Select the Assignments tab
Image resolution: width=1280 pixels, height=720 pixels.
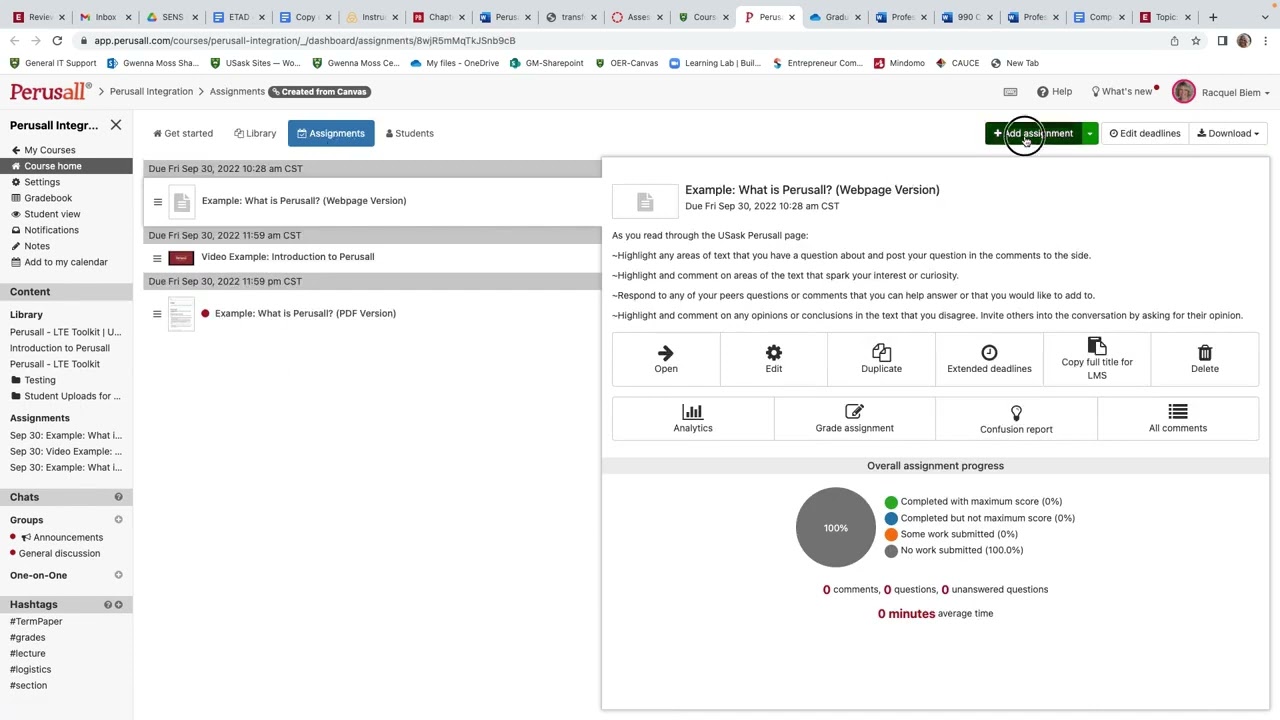pos(331,133)
